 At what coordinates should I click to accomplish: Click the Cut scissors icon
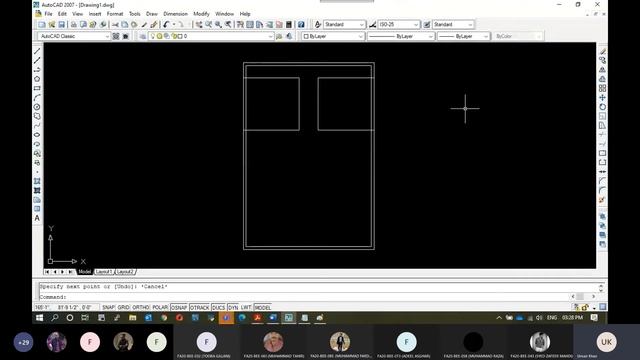[116, 24]
